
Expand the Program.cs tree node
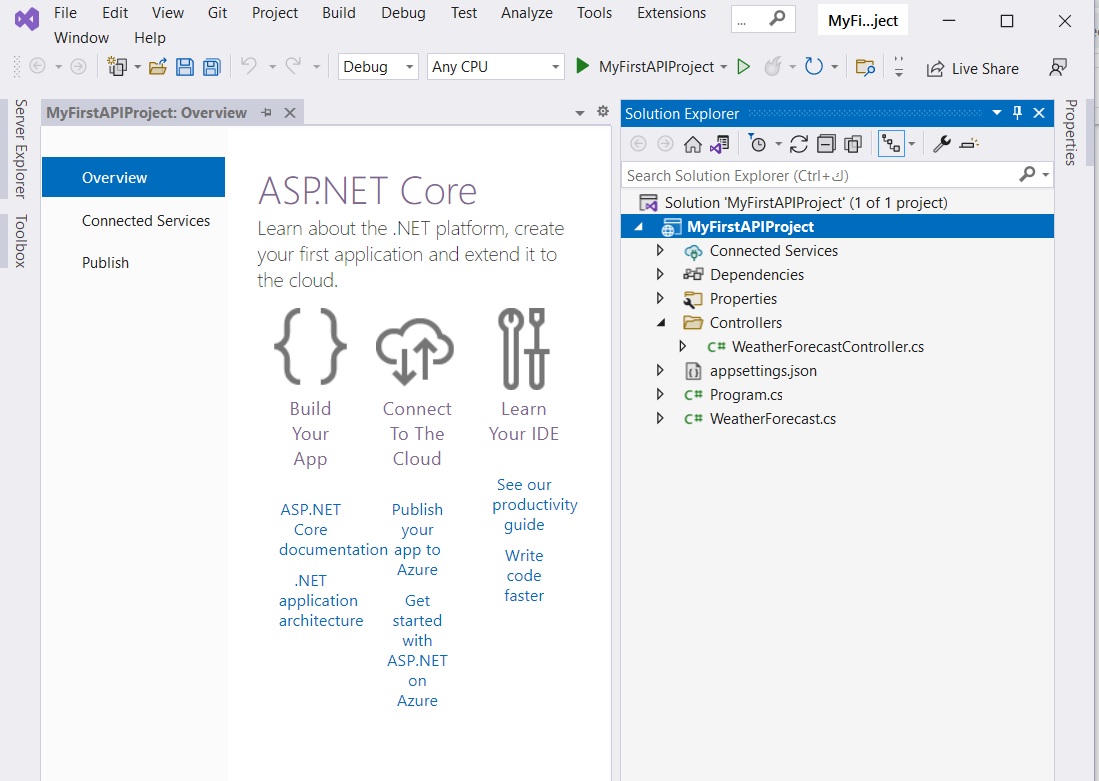[660, 394]
